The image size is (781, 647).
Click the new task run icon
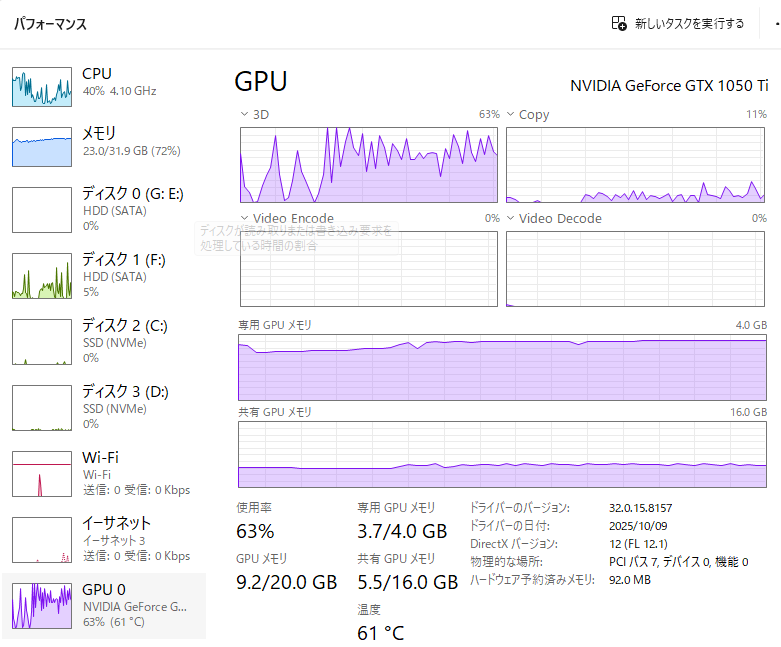tap(619, 23)
